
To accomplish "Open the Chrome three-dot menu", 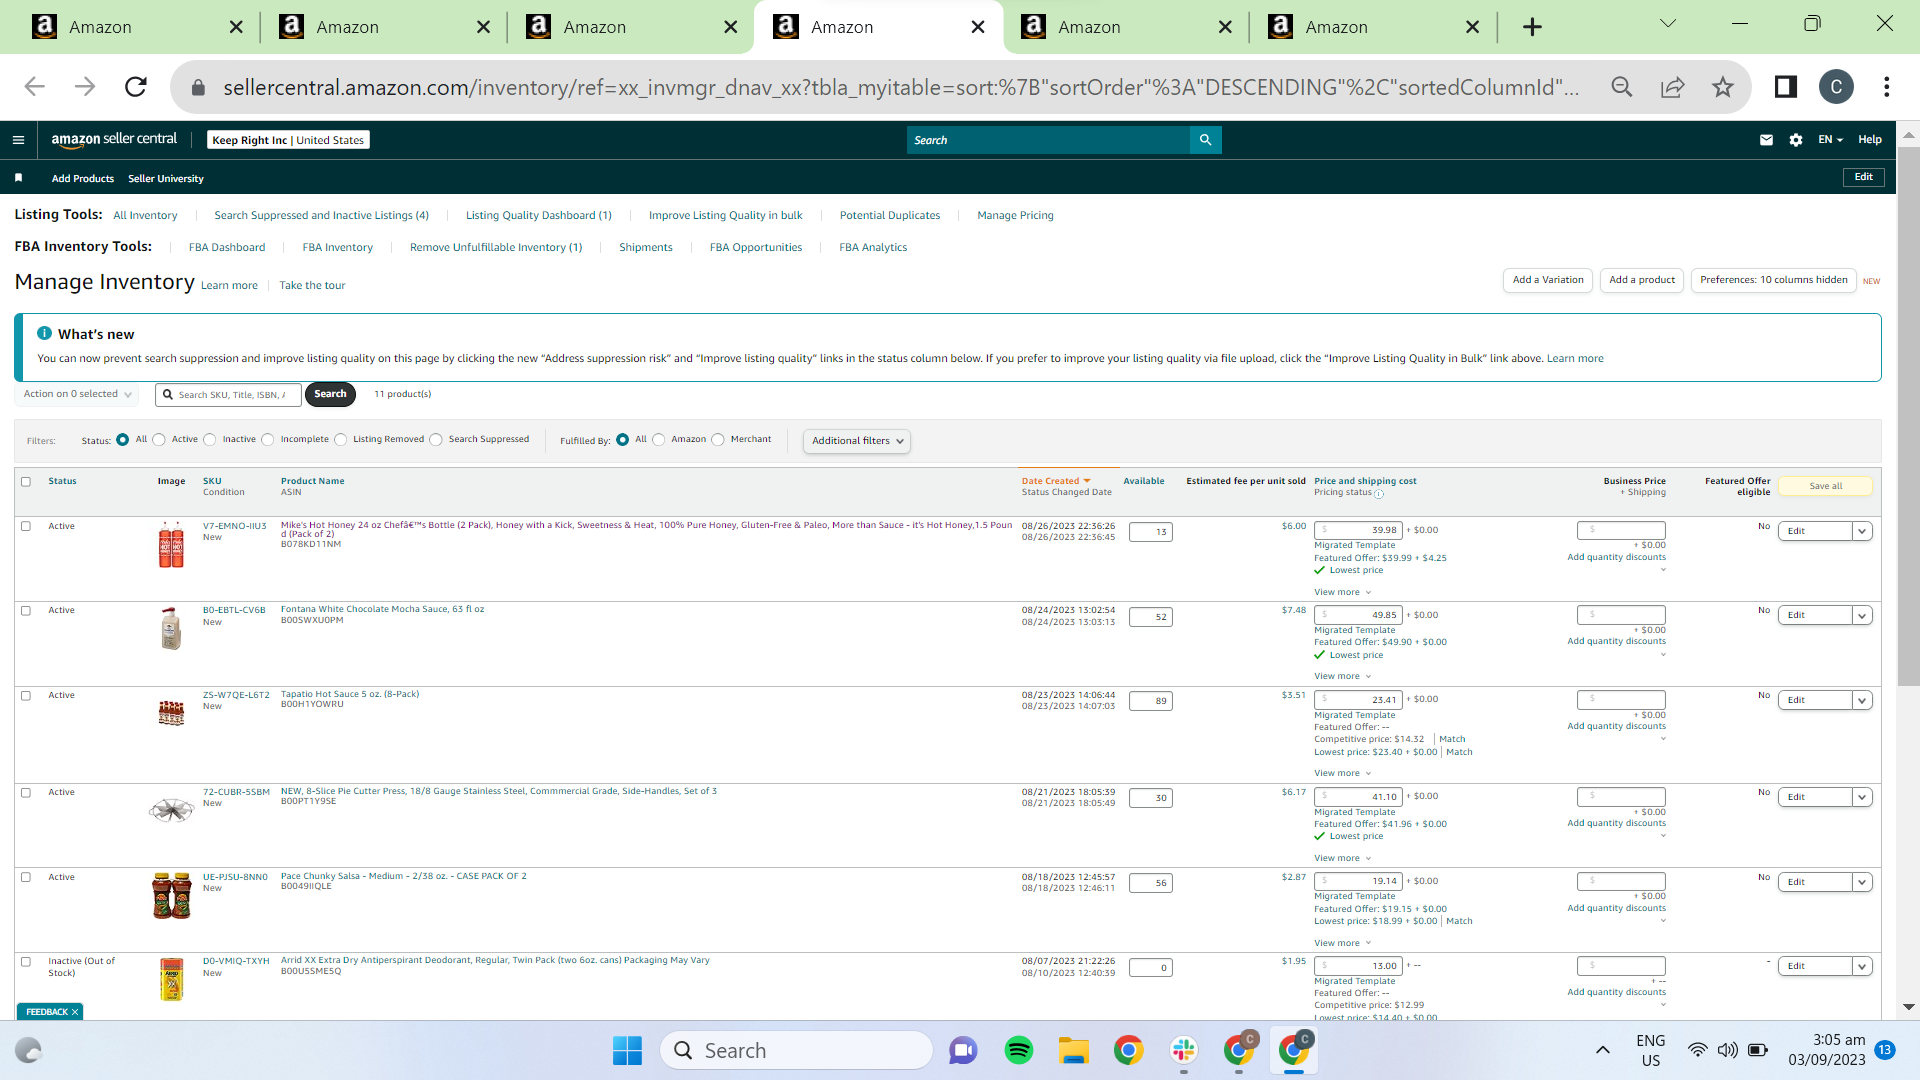I will click(1886, 87).
